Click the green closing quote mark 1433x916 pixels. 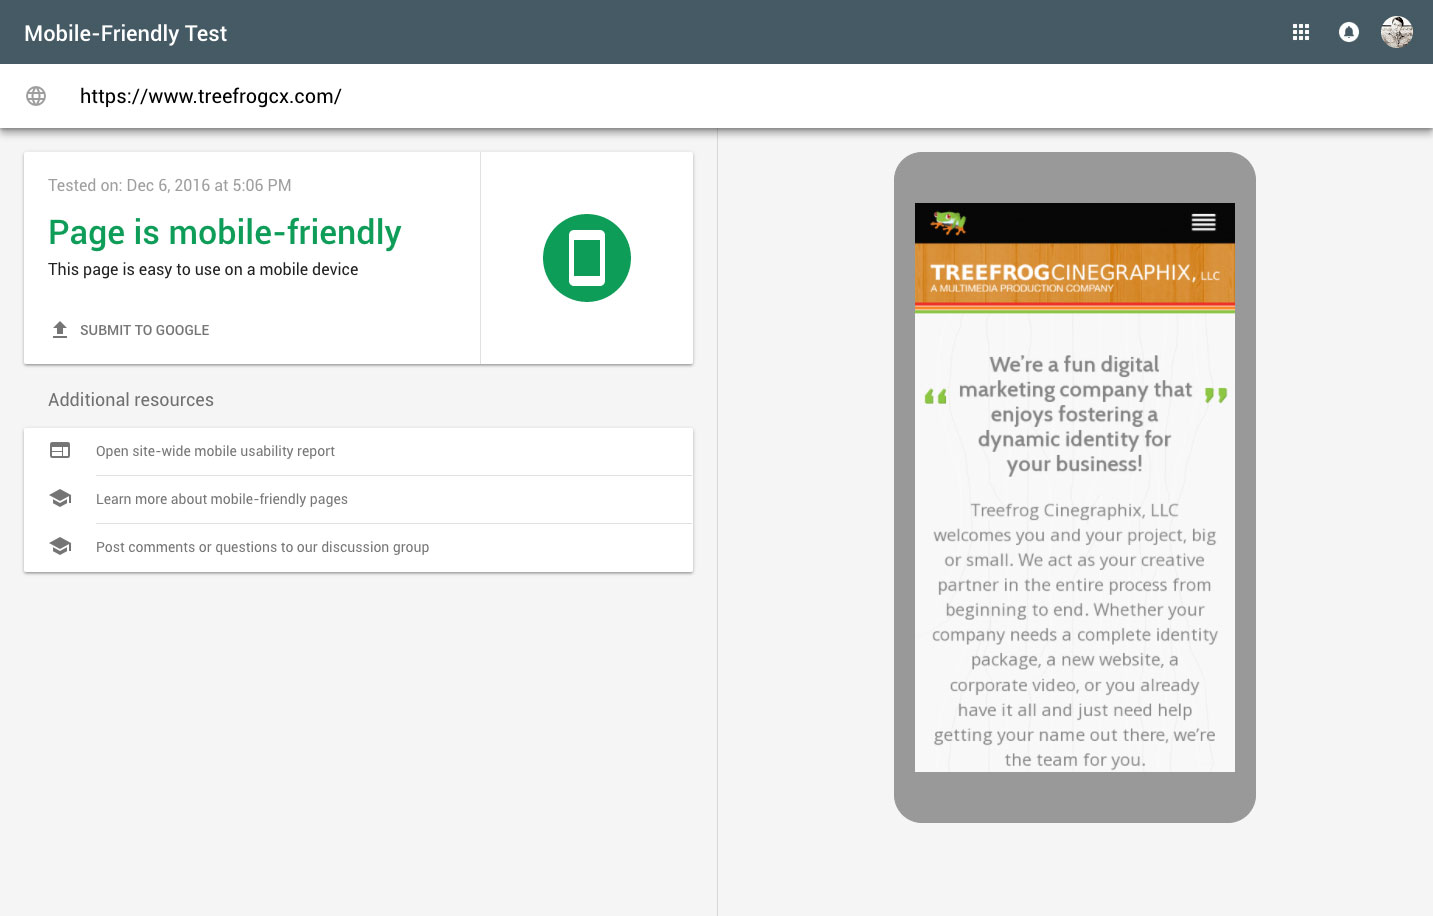[1216, 395]
